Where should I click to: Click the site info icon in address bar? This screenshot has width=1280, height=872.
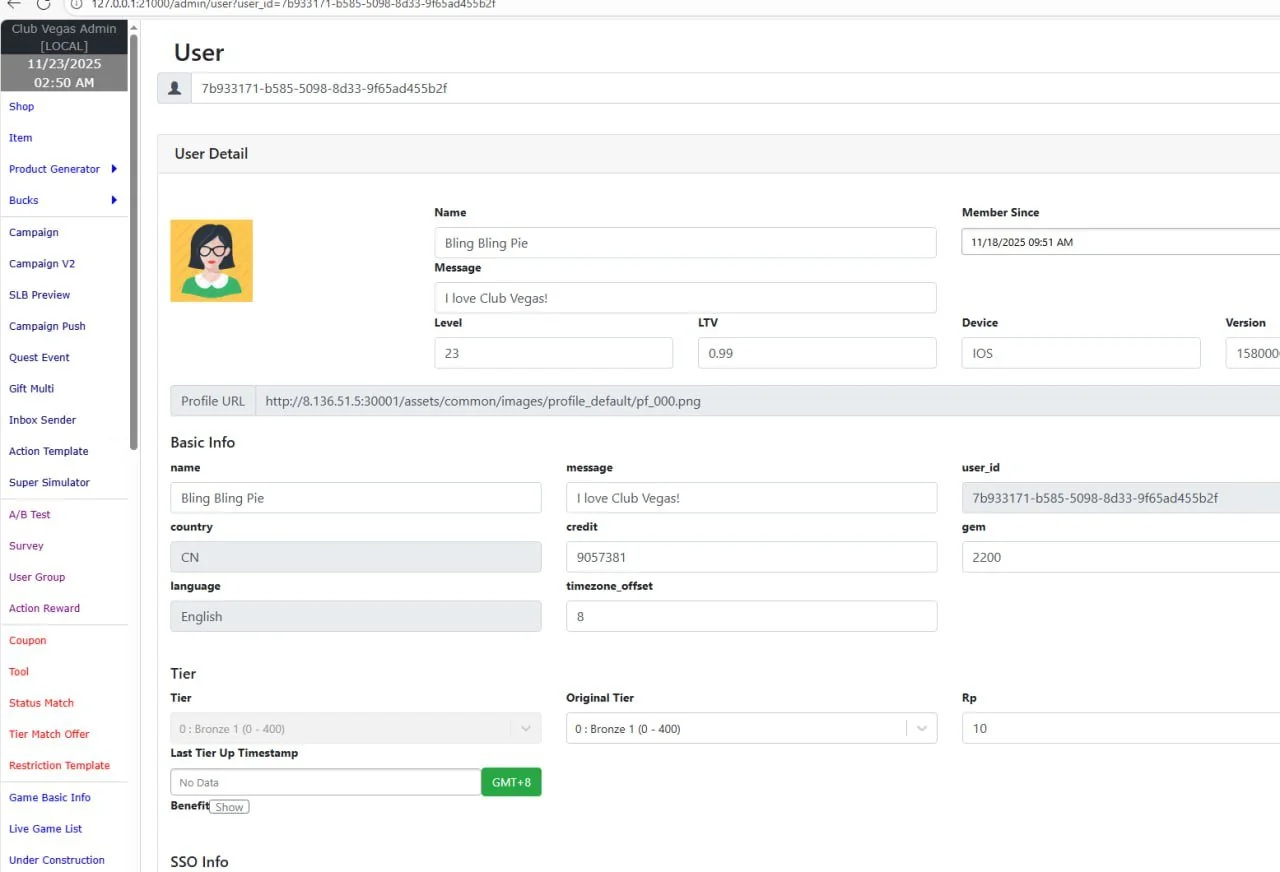(x=75, y=4)
